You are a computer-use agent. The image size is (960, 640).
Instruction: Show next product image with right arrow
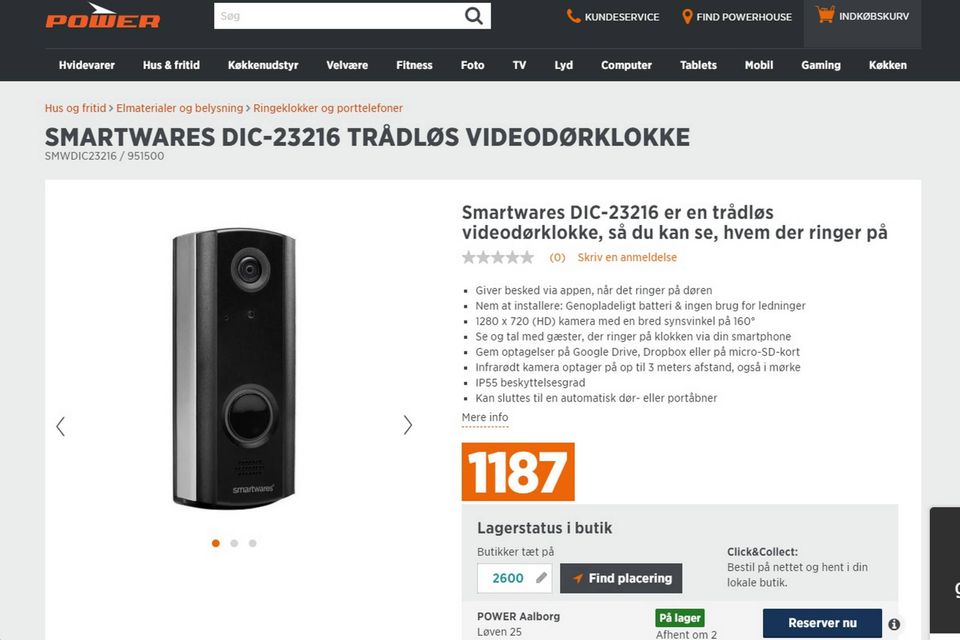(408, 425)
